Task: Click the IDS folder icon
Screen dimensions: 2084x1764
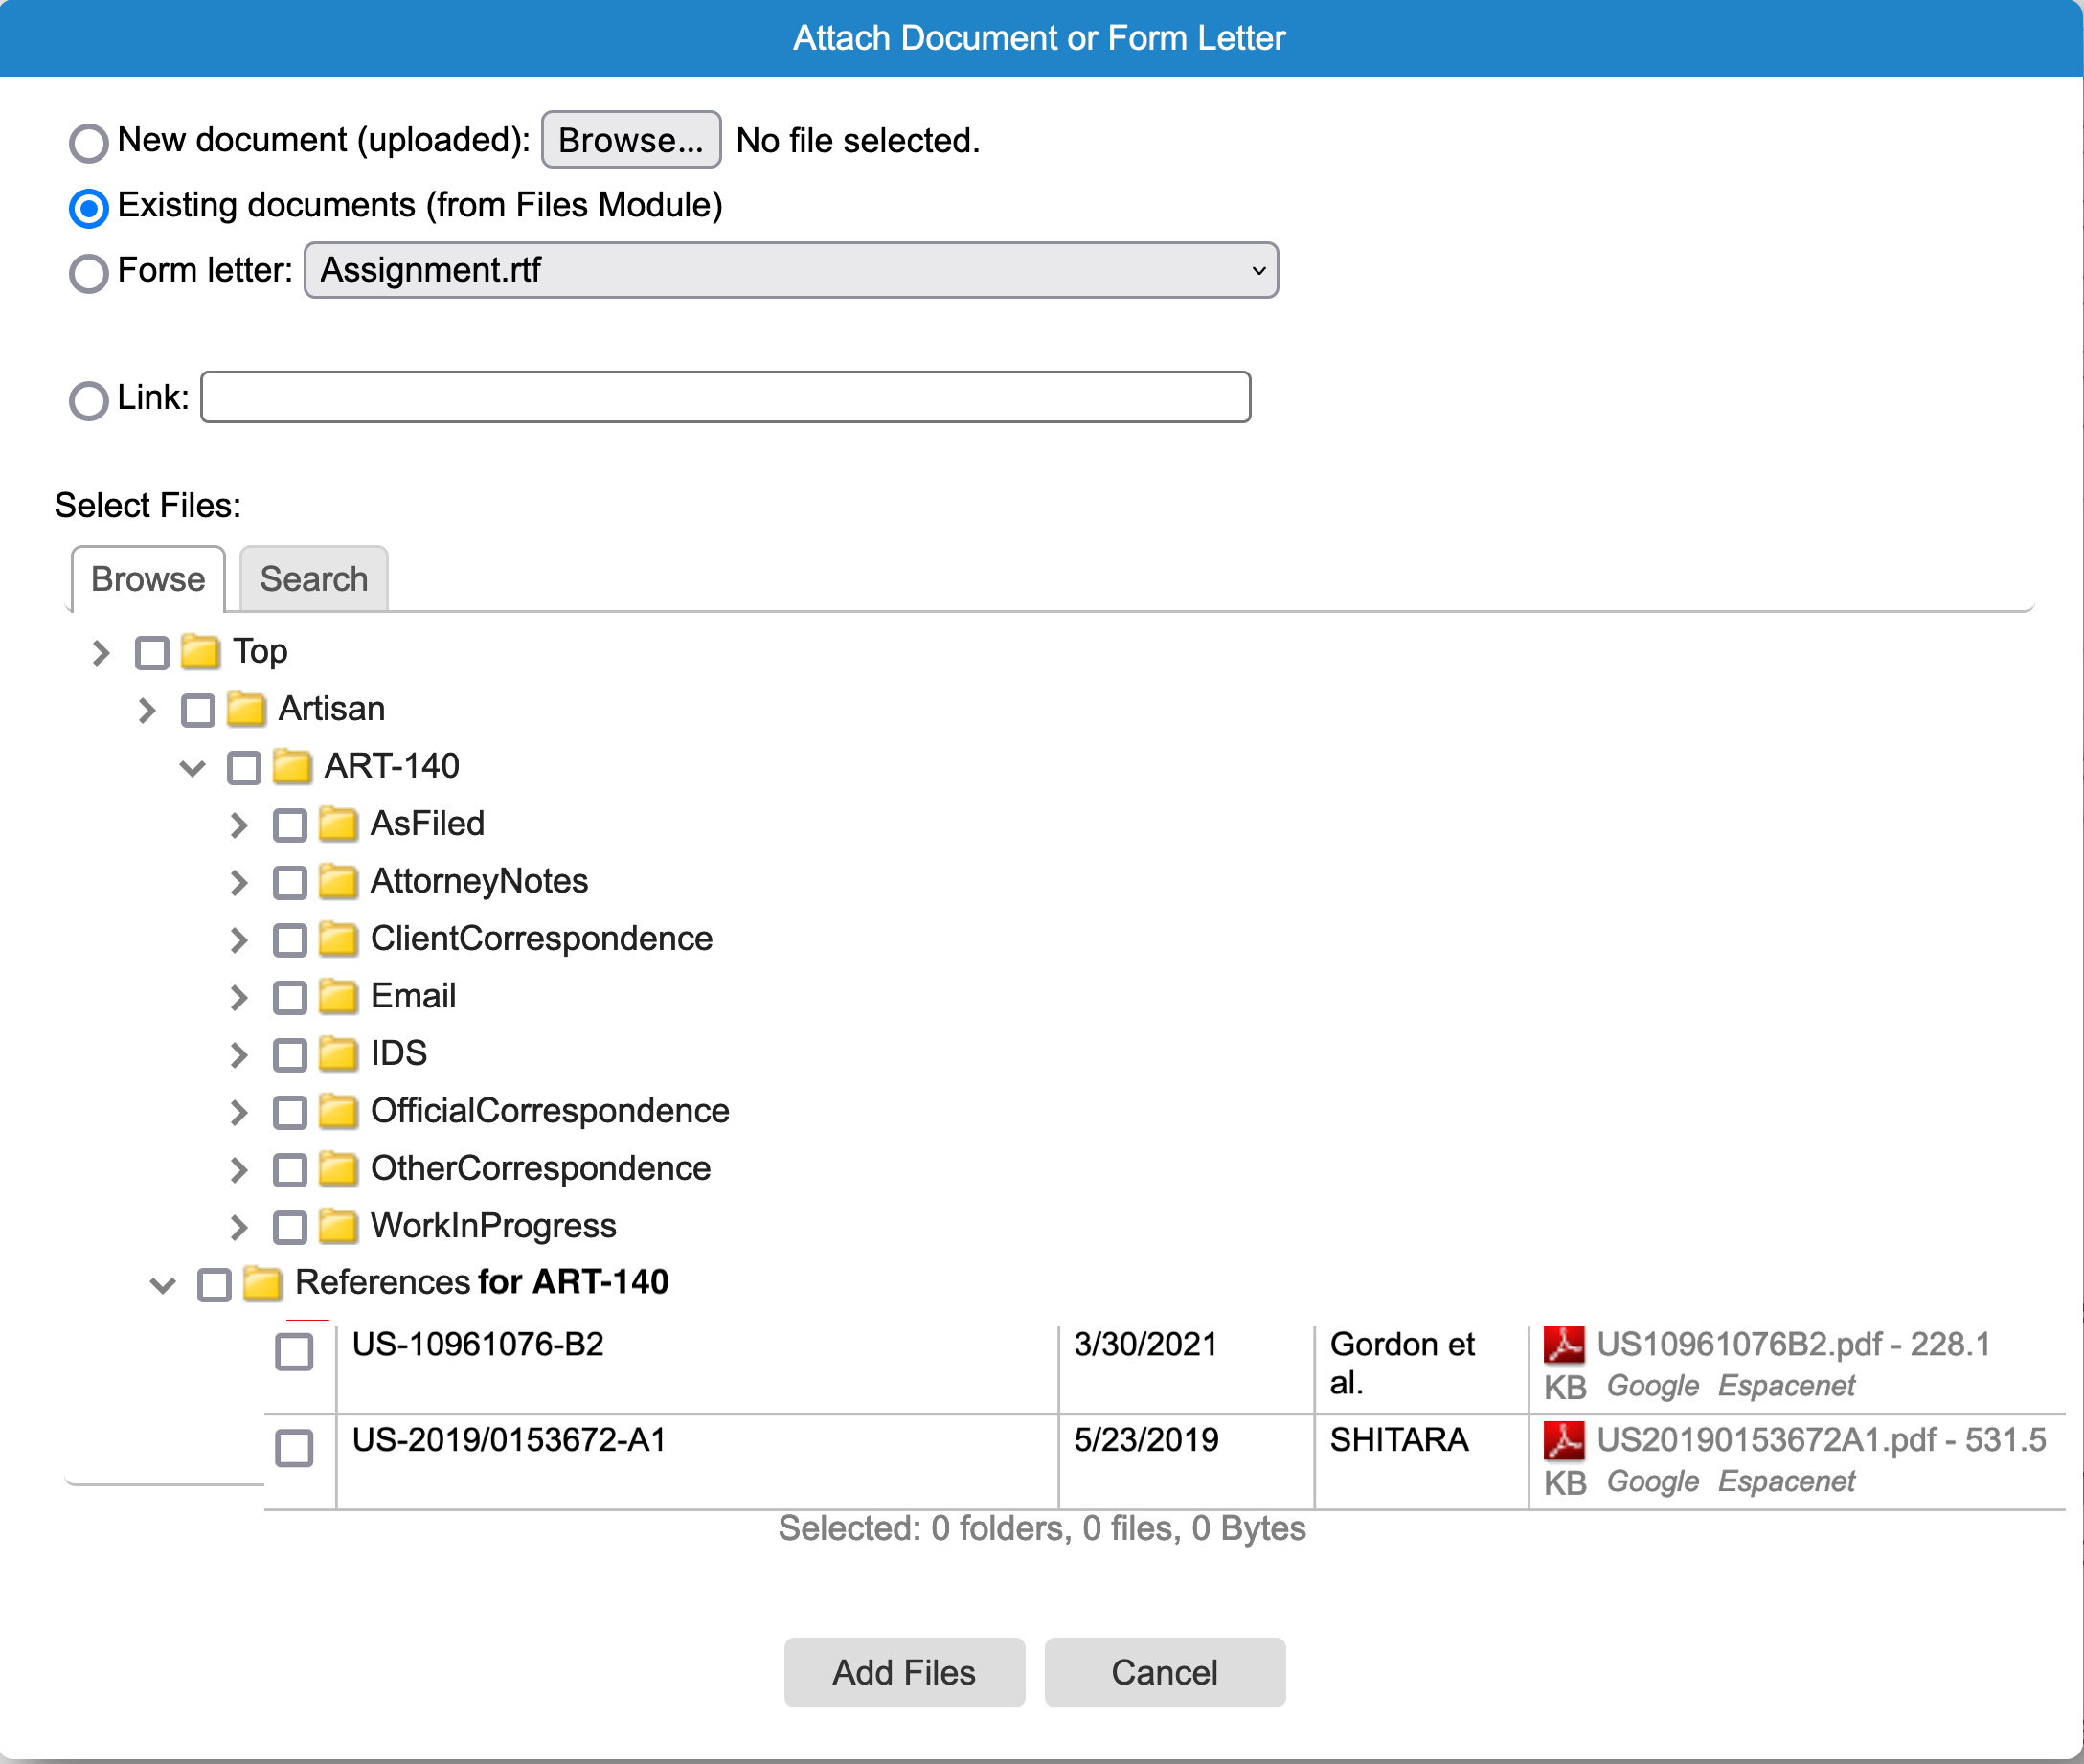Action: click(338, 1053)
